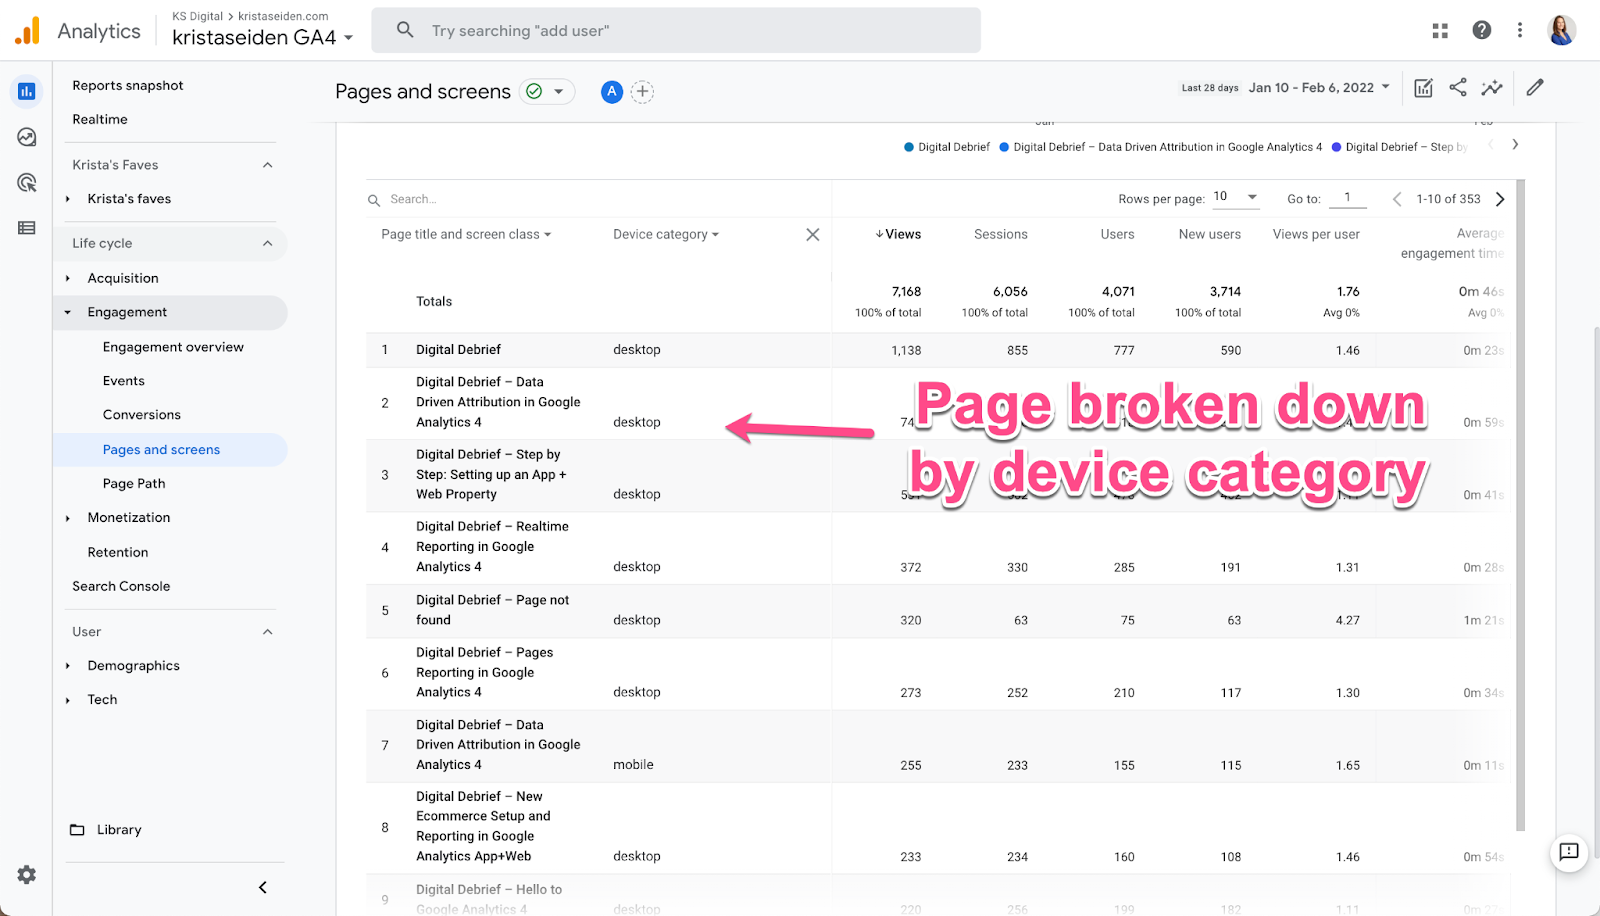The width and height of the screenshot is (1600, 916).
Task: Click the report vertical scrollbar
Action: 1521,505
